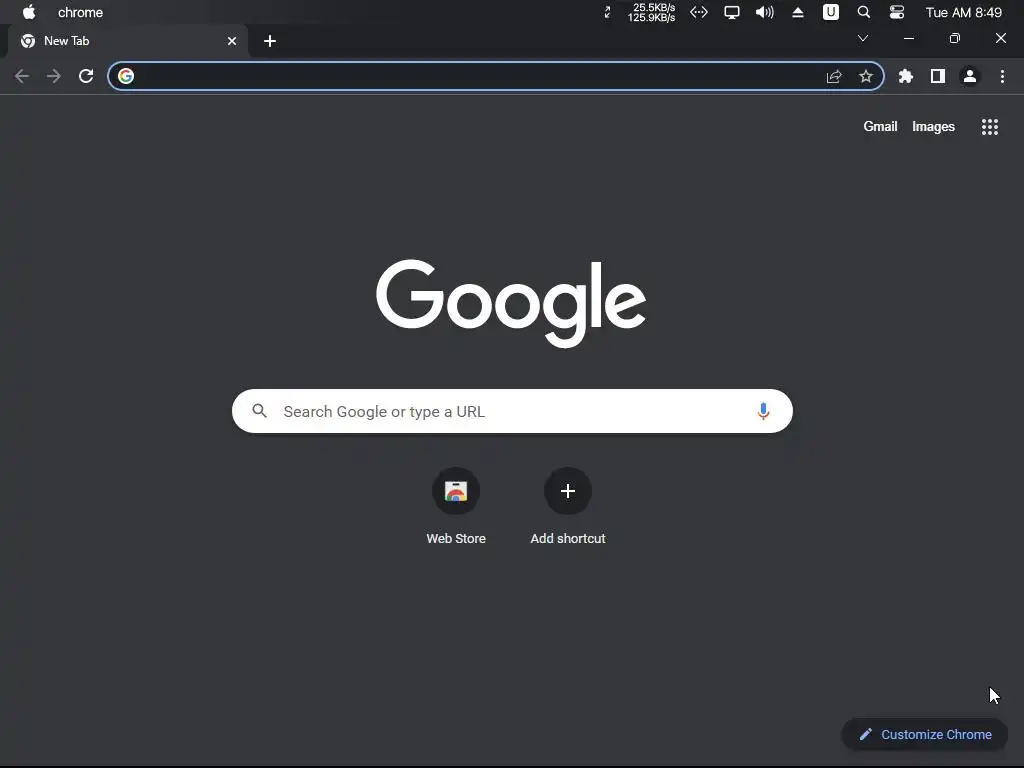Click the Google icon in address bar
This screenshot has height=768, width=1024.
click(x=126, y=76)
